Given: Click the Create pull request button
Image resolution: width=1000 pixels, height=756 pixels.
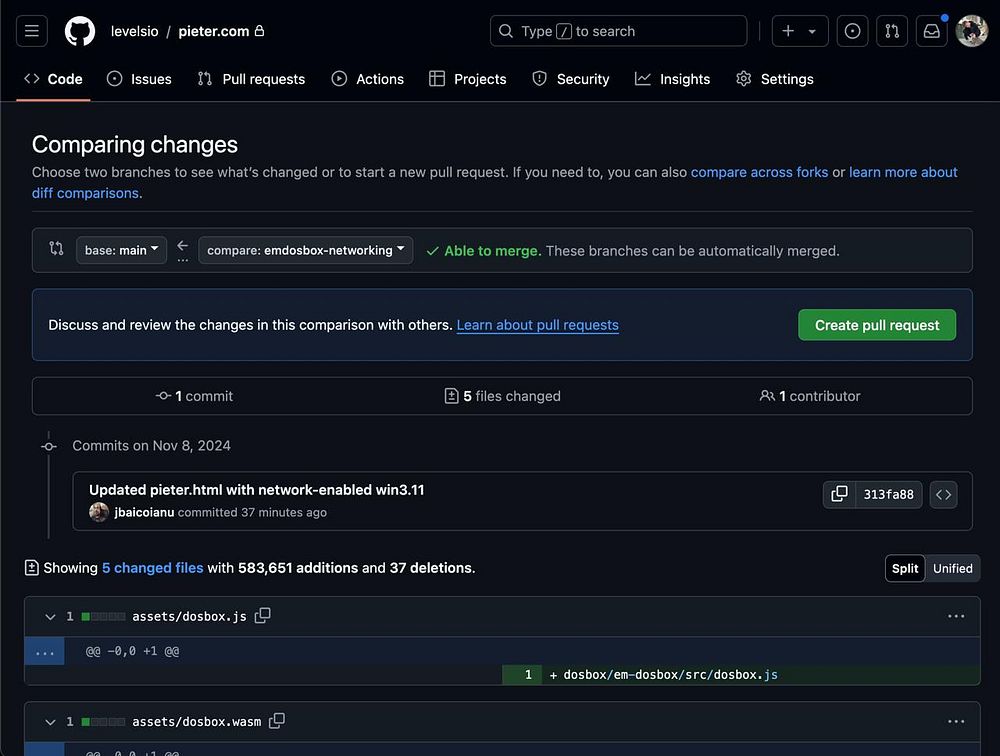Looking at the screenshot, I should coord(876,325).
